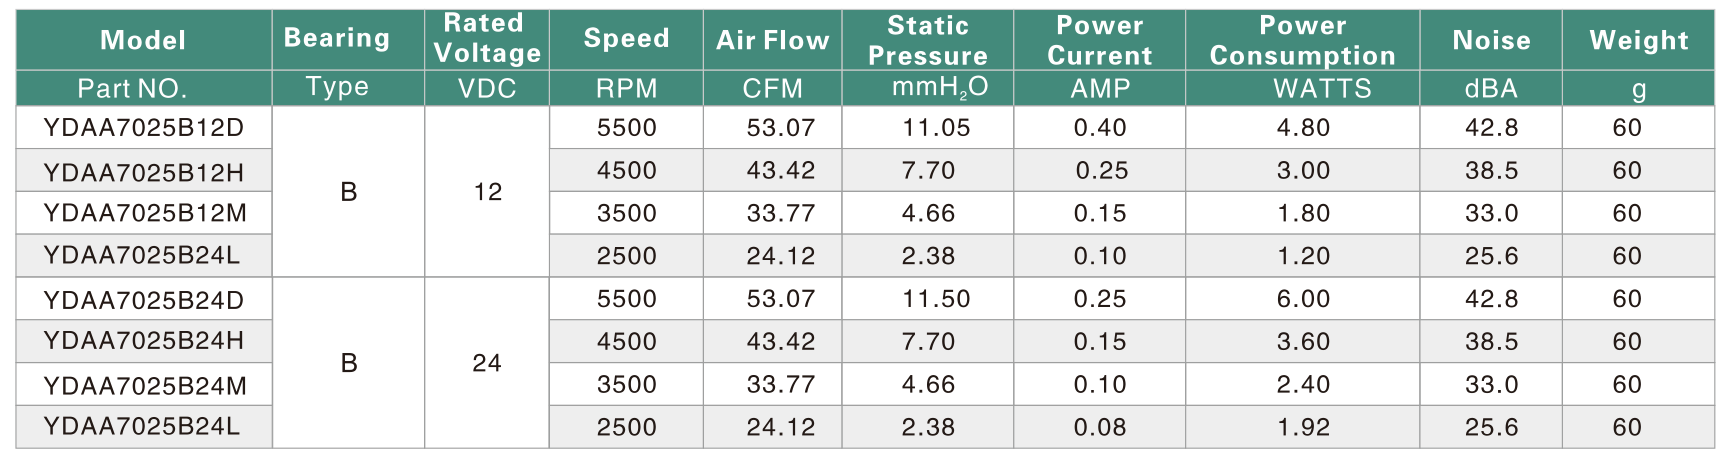Screen dimensions: 1731x464
Task: Select the Power Consumption column header
Action: point(1302,40)
